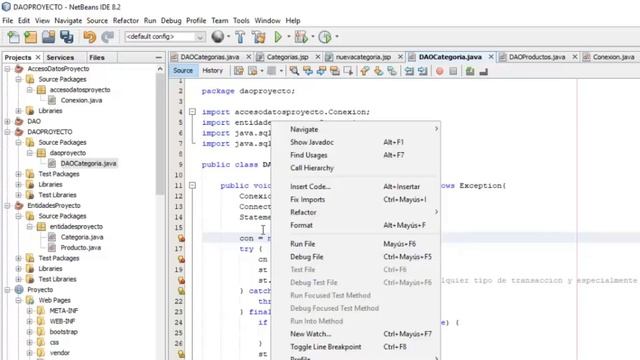Collapse the line 11 method fold
This screenshot has height=360, width=640.
click(192, 186)
